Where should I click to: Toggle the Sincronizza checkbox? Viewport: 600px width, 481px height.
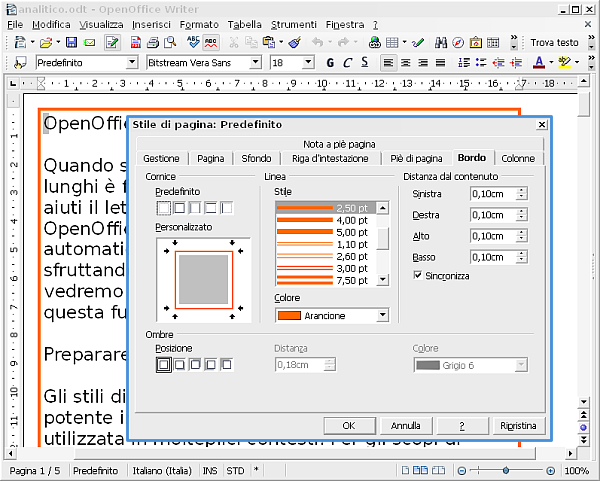(417, 275)
